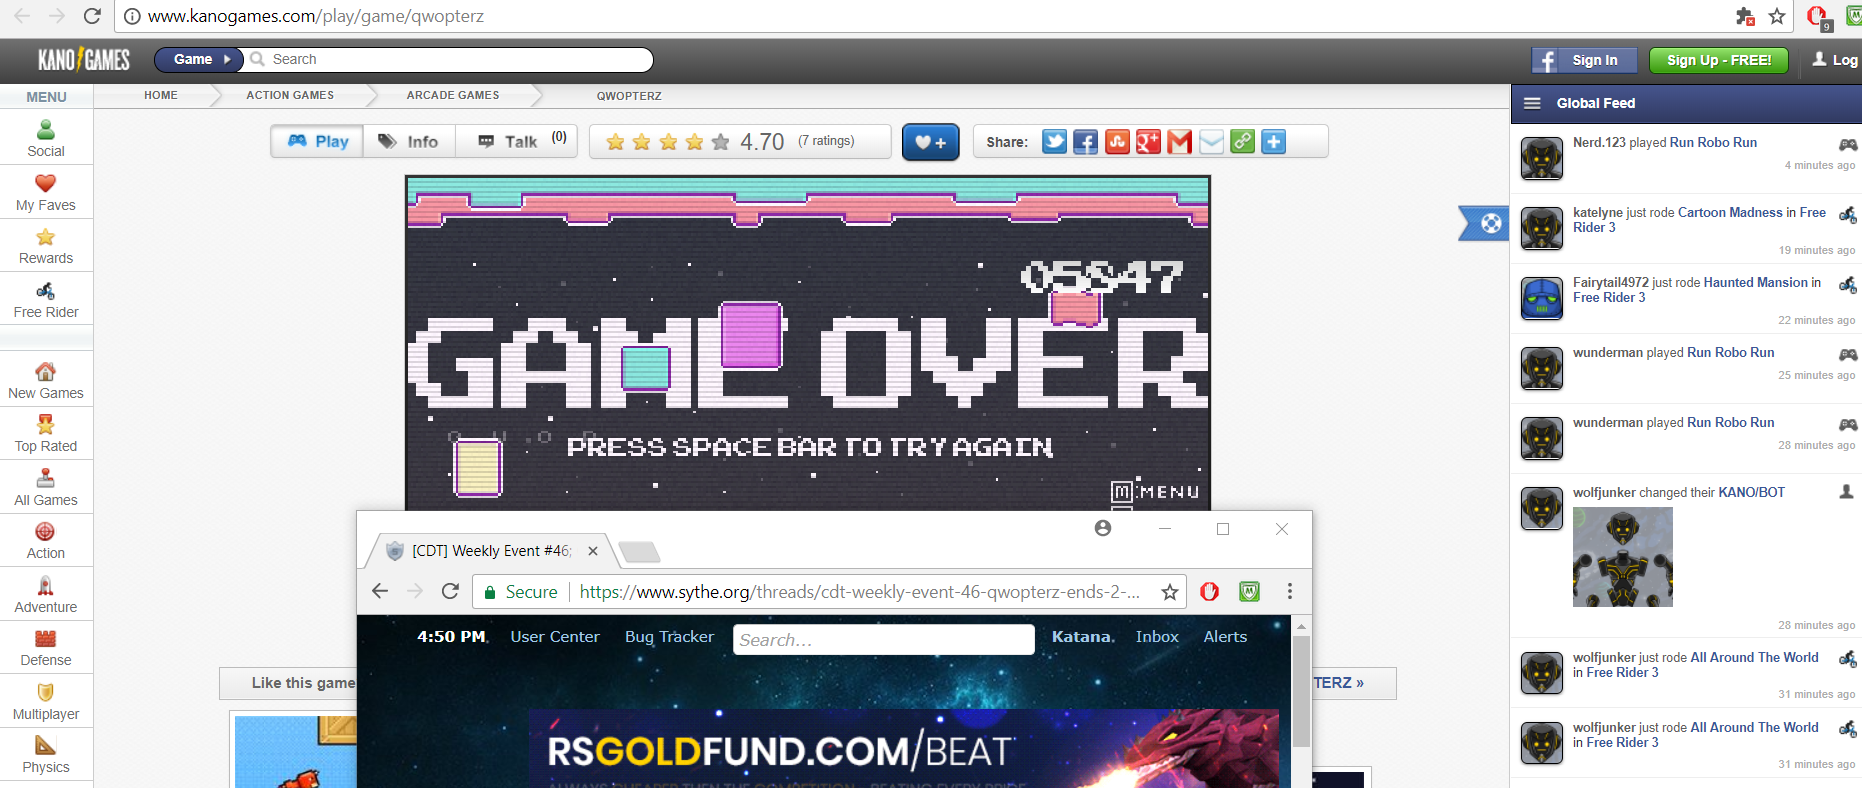This screenshot has height=788, width=1862.
Task: Click MENU in game over screen
Action: pyautogui.click(x=1156, y=492)
